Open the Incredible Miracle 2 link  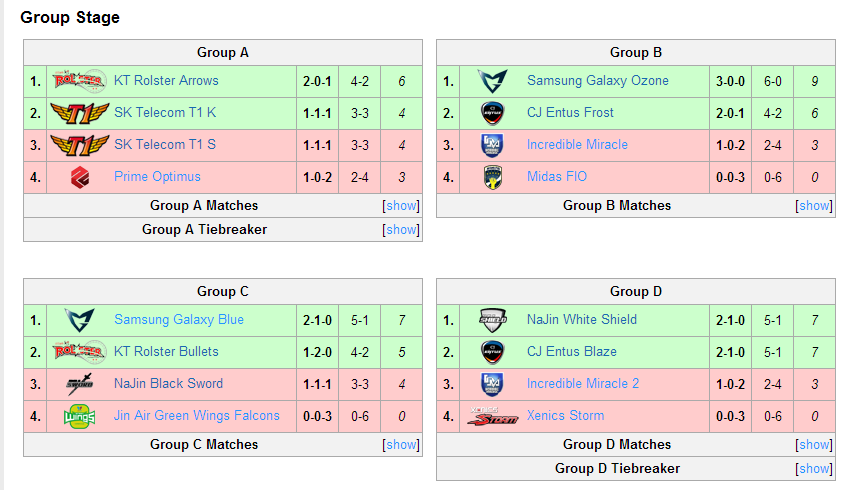[583, 384]
